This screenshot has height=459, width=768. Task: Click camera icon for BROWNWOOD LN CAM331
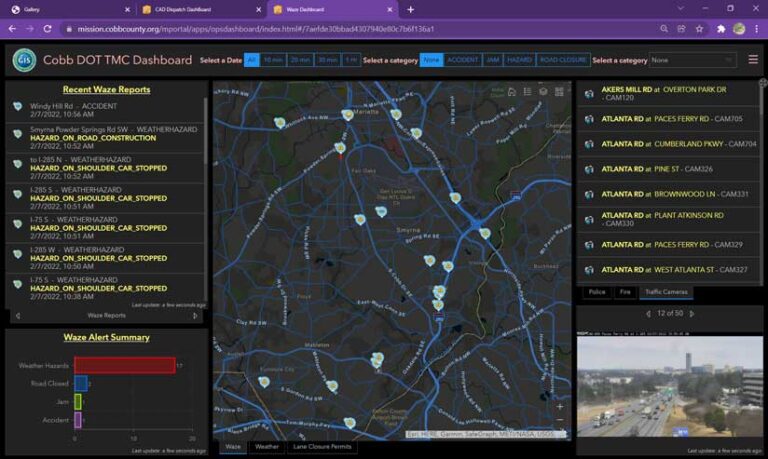(x=589, y=194)
